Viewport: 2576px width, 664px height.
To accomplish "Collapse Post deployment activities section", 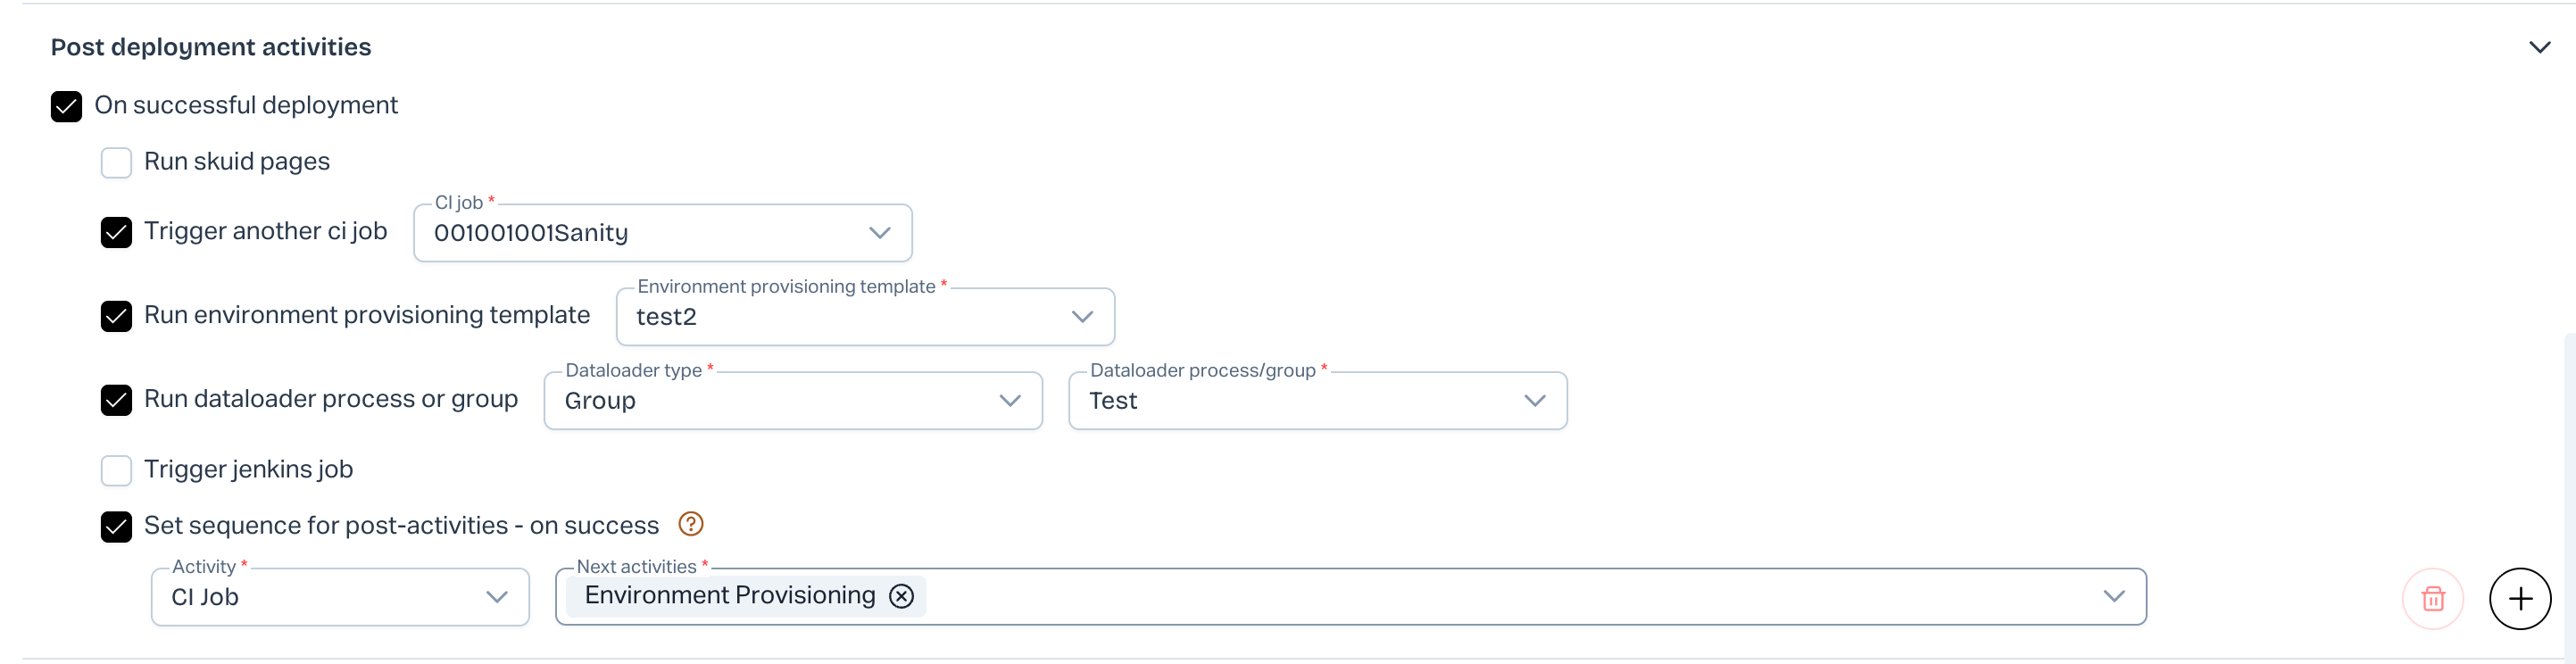I will pyautogui.click(x=2539, y=47).
